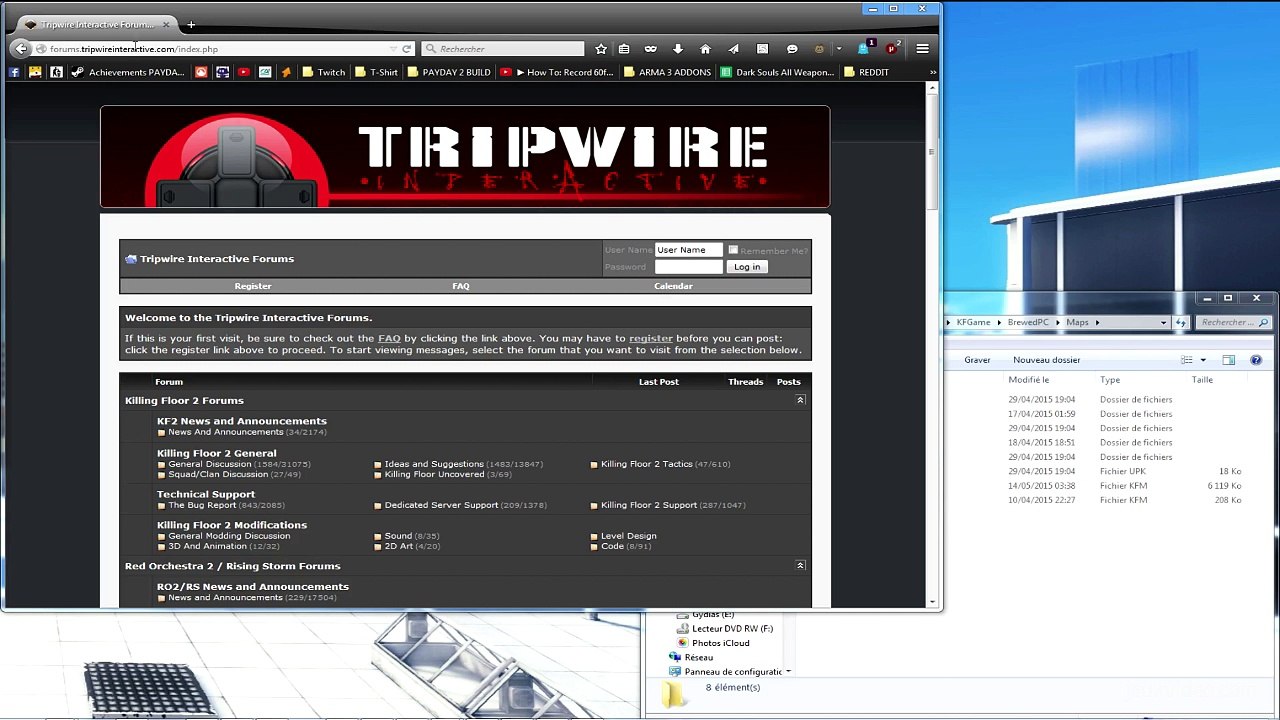Viewport: 1280px width, 720px height.
Task: Open the Level Design subforum
Action: pyautogui.click(x=629, y=536)
